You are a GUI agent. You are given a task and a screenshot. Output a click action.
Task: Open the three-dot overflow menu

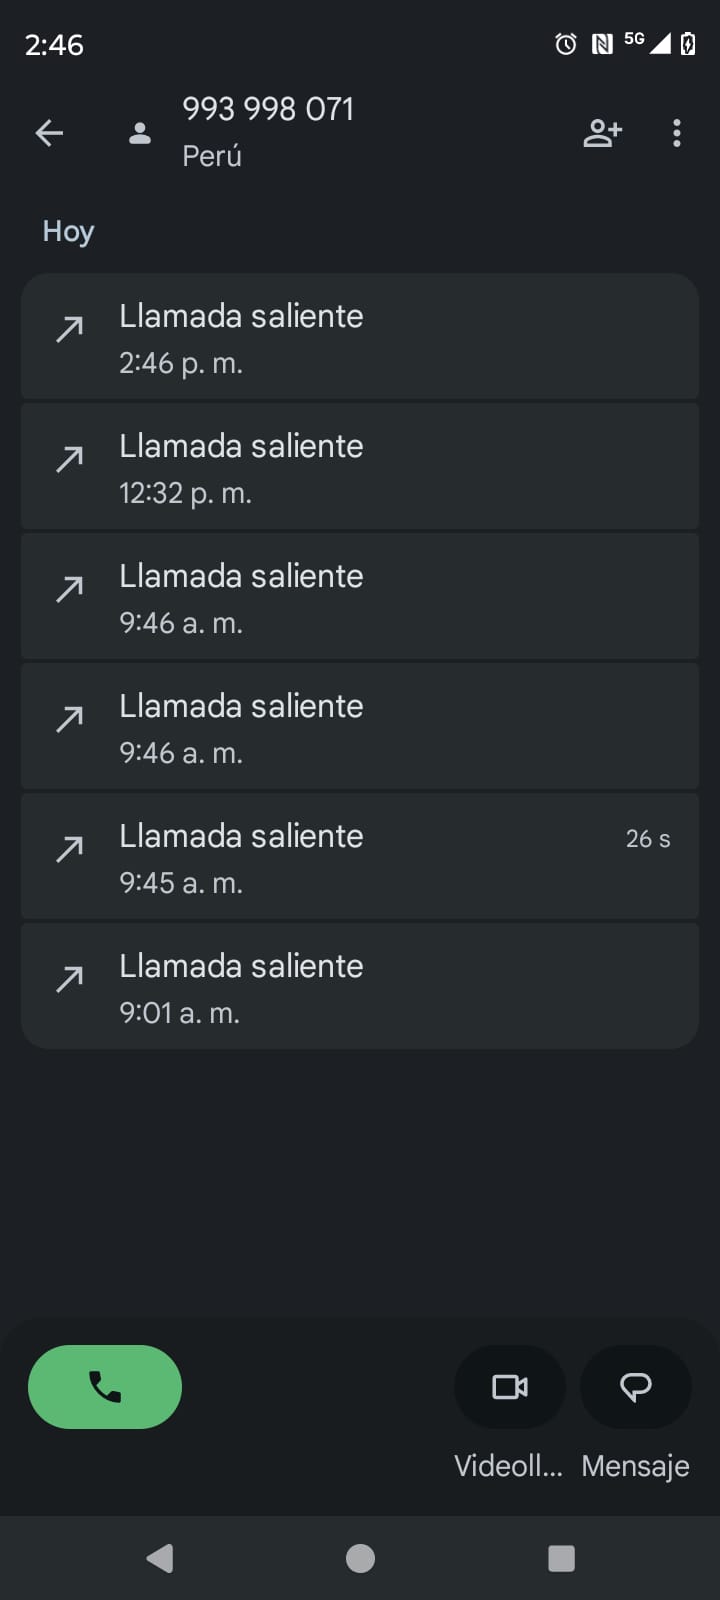pyautogui.click(x=677, y=133)
